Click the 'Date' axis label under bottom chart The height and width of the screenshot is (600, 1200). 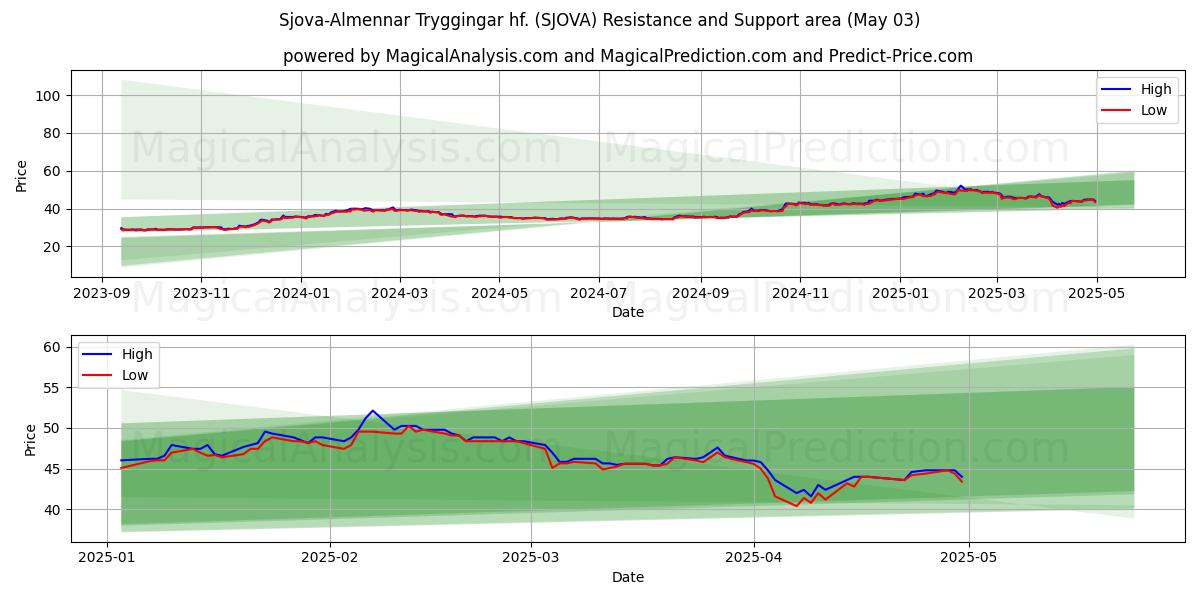tap(628, 577)
